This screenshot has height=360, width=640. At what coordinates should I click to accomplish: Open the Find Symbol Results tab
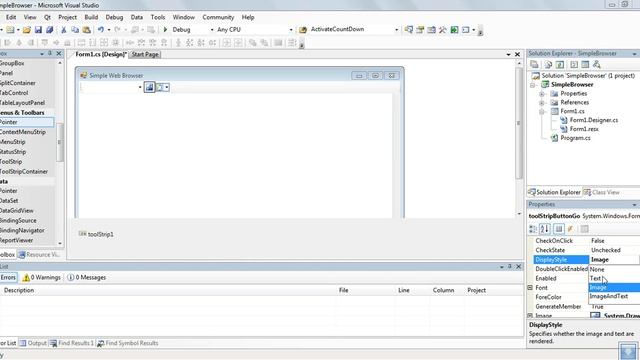pyautogui.click(x=128, y=343)
